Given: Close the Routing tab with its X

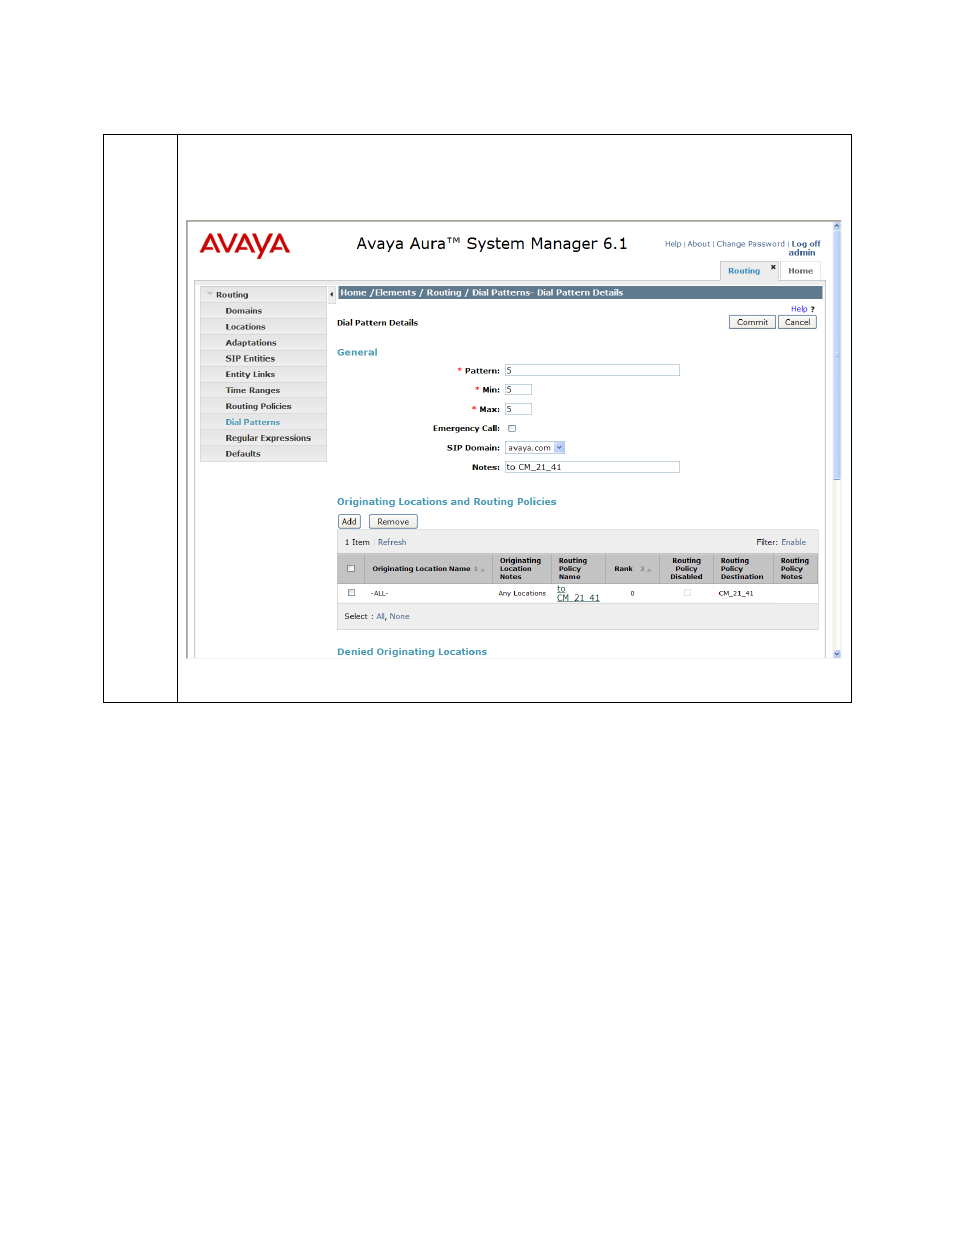Looking at the screenshot, I should (773, 267).
